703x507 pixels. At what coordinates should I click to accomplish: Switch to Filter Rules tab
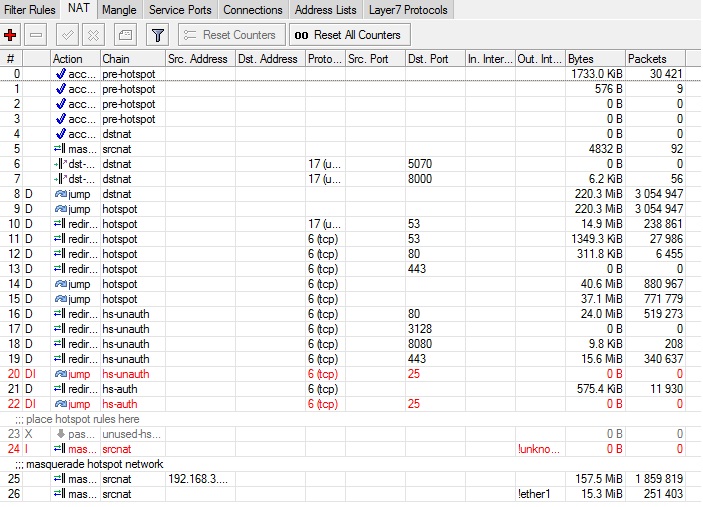30,9
